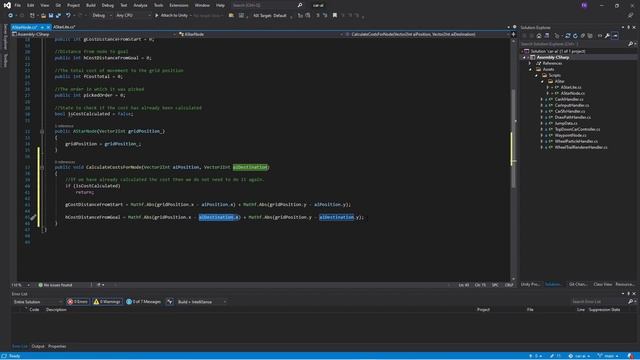Toggle Preview Selected Items in Solution Explorer
The image size is (640, 360).
(x=615, y=36)
